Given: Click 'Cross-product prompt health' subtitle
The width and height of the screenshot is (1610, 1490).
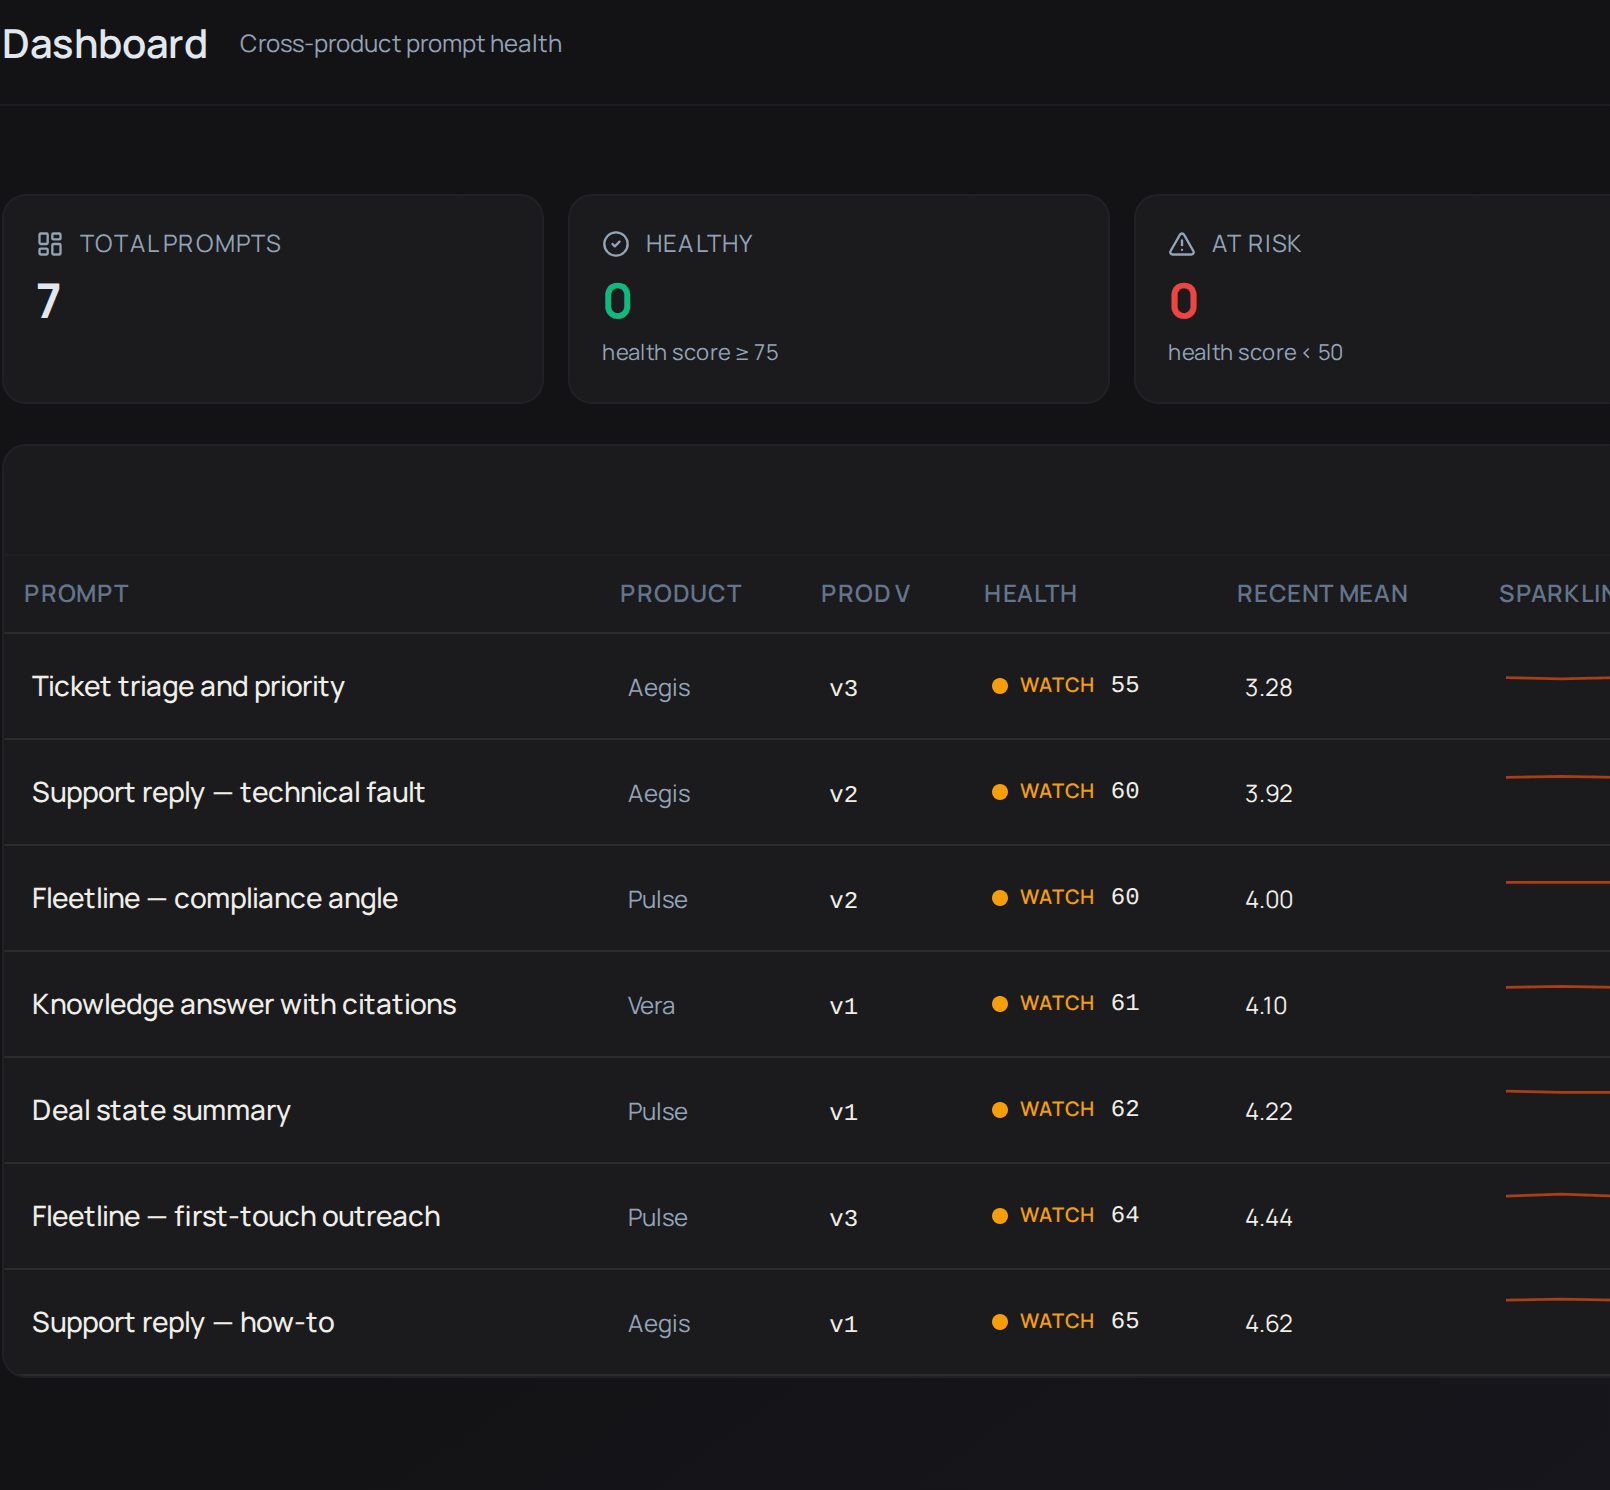Looking at the screenshot, I should pos(400,44).
